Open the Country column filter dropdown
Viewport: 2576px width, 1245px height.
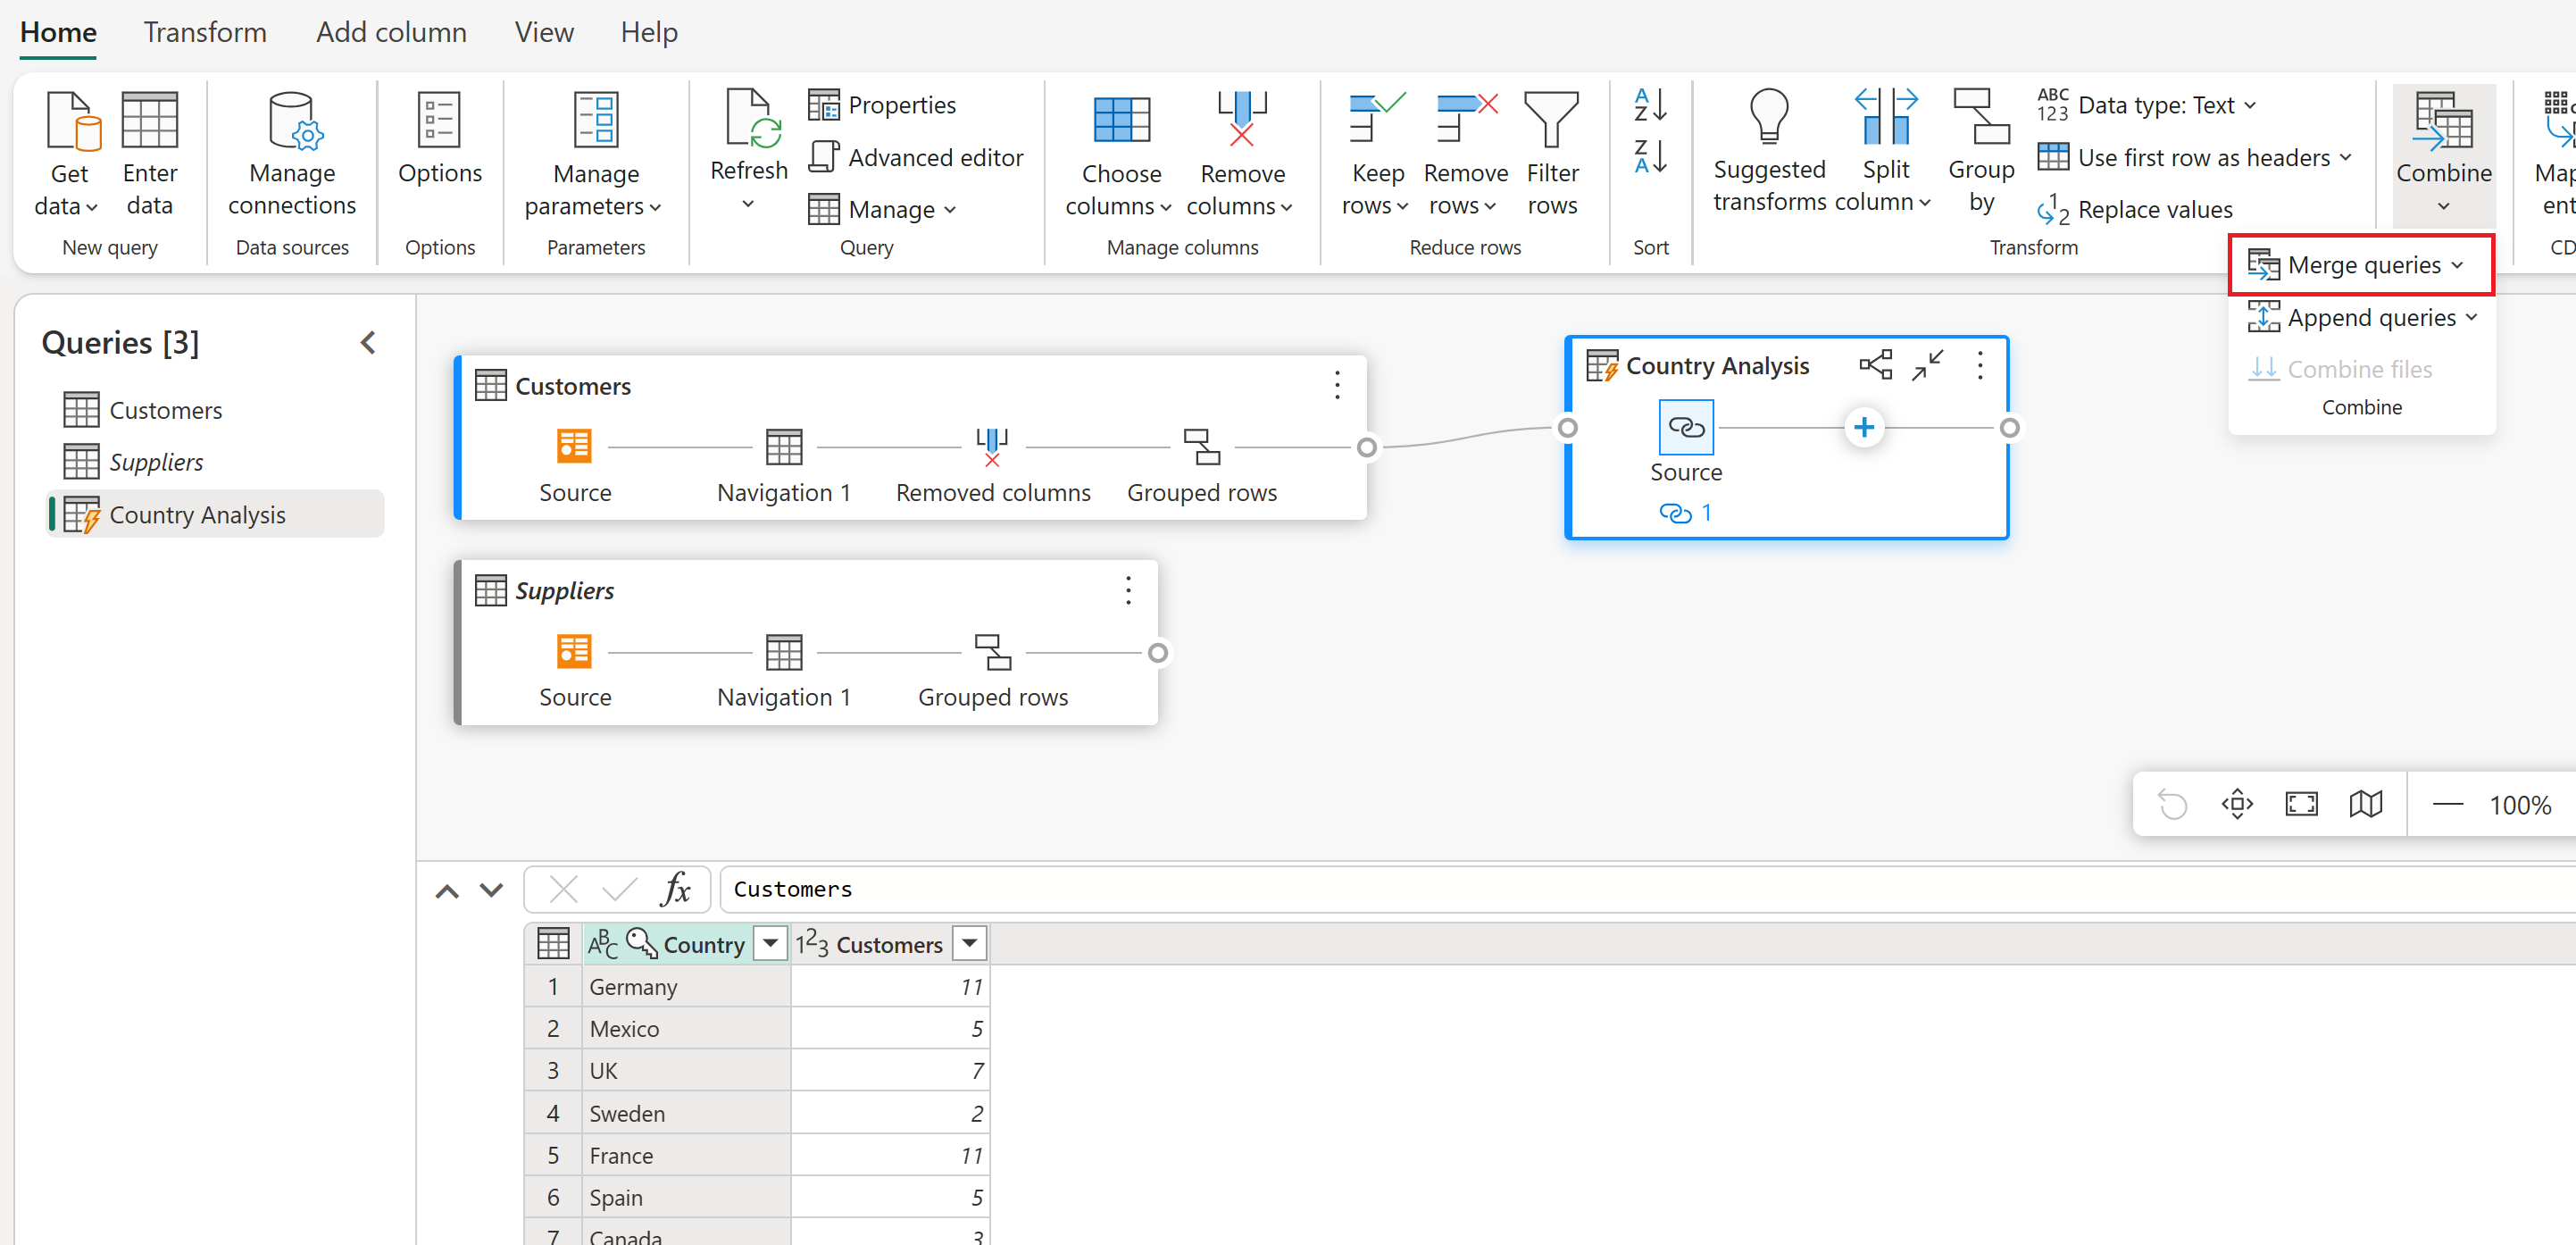click(x=770, y=943)
